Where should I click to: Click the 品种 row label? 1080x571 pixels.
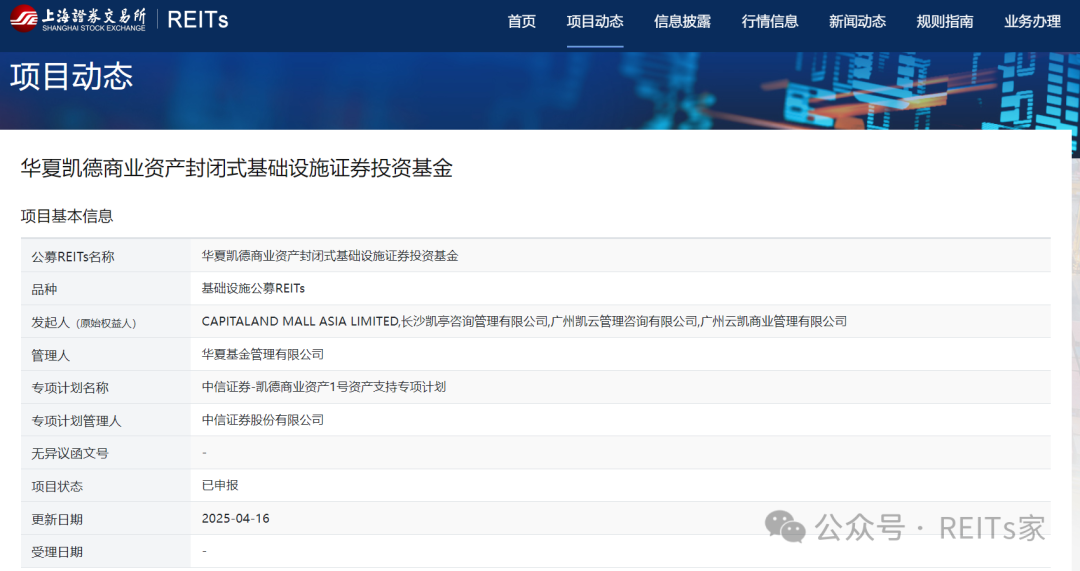[x=44, y=289]
